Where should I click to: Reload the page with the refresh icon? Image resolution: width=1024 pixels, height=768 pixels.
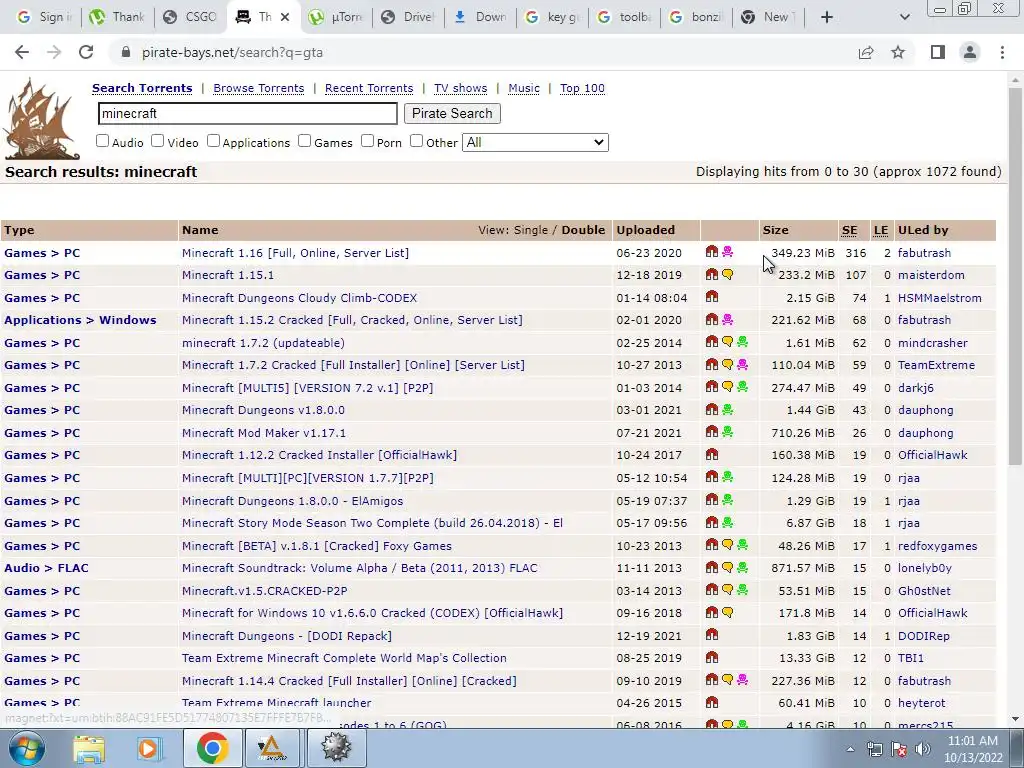pos(86,52)
